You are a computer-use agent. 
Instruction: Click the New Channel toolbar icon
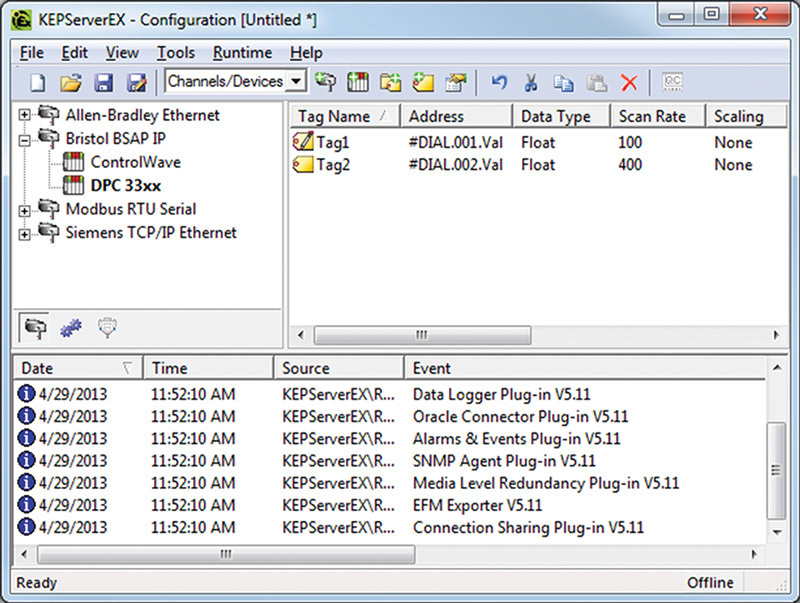click(x=325, y=82)
